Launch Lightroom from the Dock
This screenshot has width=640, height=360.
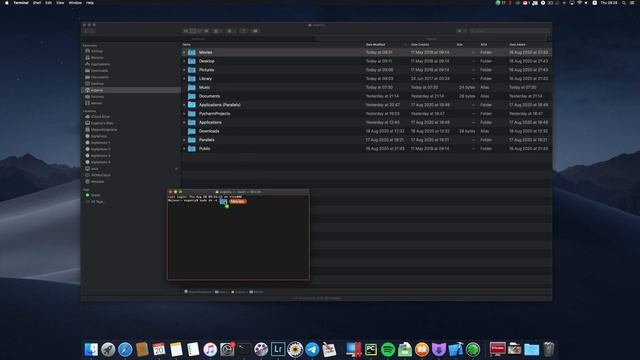point(278,349)
